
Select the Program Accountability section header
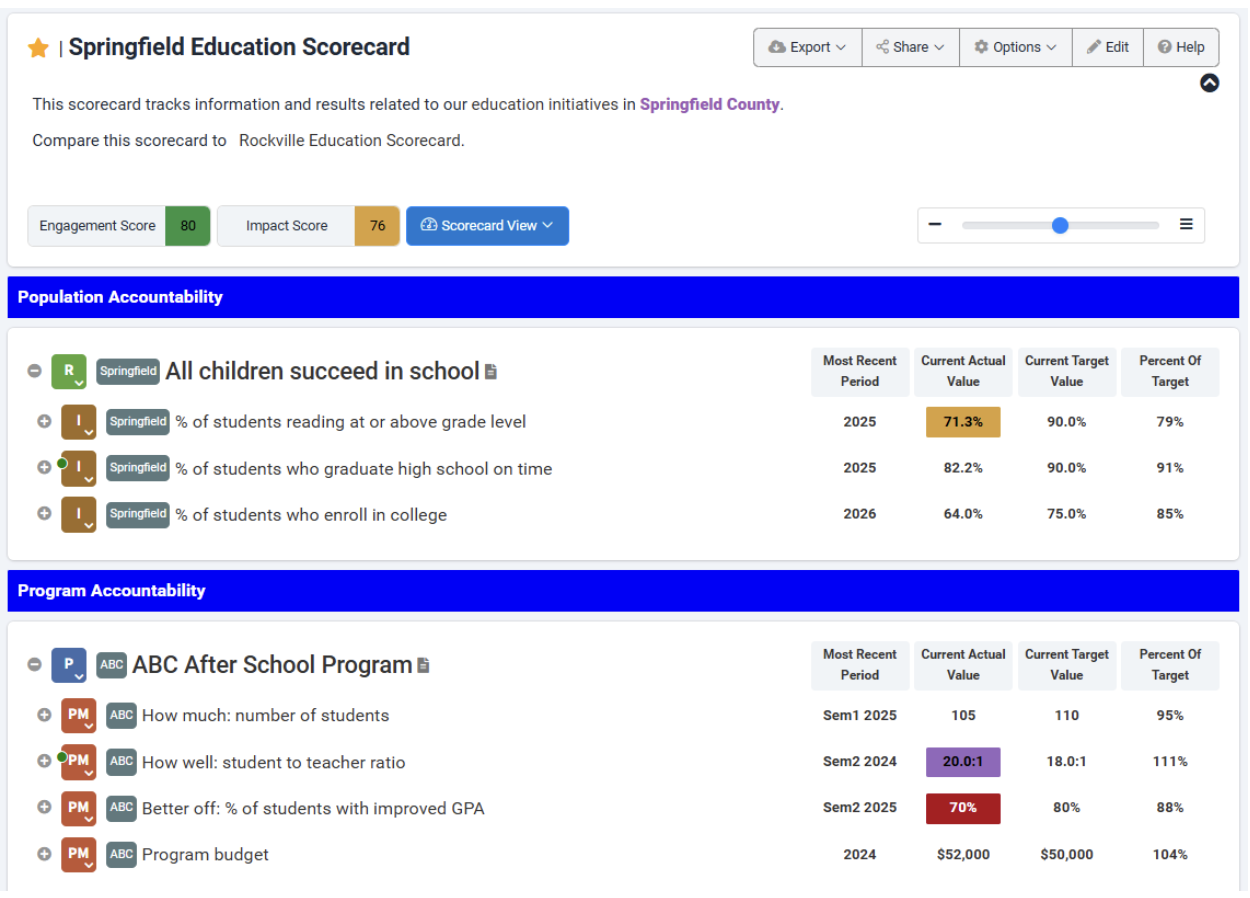[x=623, y=591]
